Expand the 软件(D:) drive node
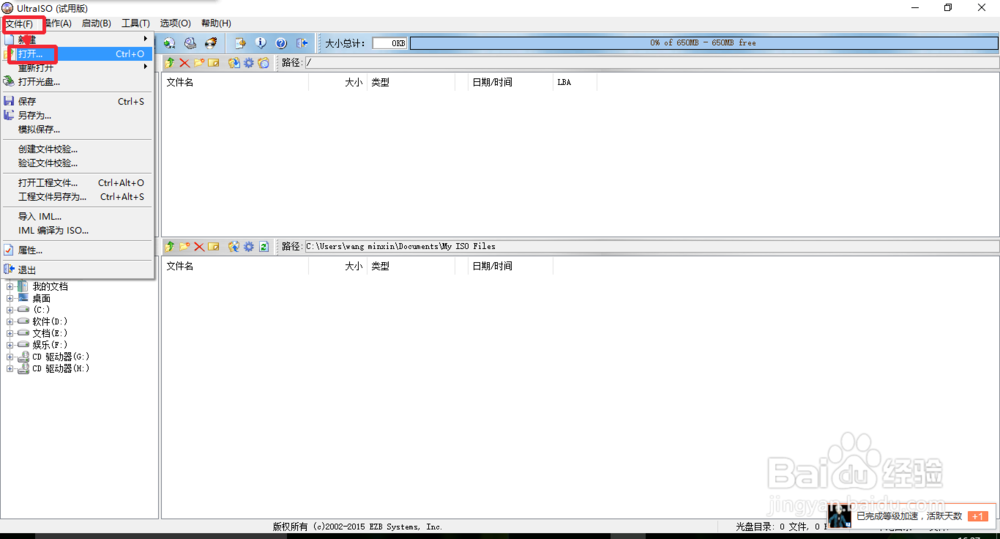This screenshot has width=1000, height=539. click(x=10, y=321)
